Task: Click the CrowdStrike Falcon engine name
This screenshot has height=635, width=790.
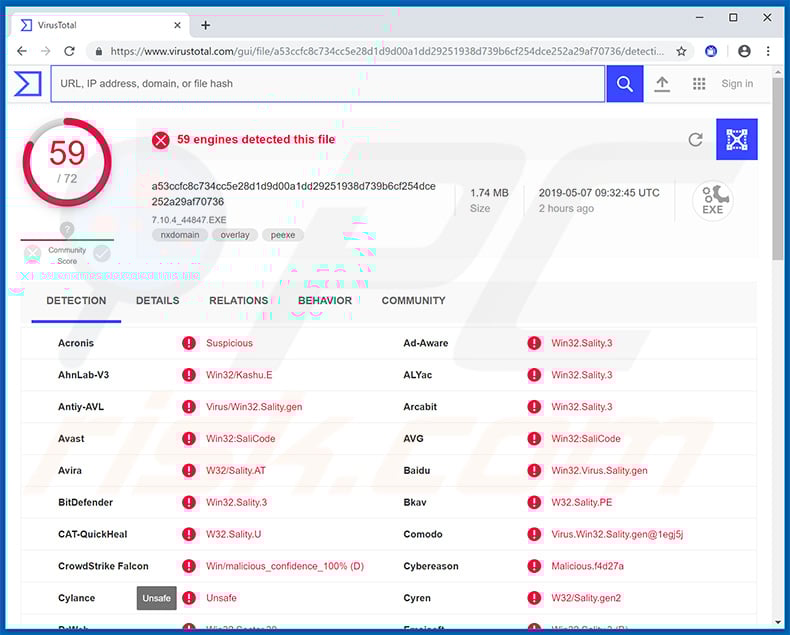Action: click(x=103, y=566)
